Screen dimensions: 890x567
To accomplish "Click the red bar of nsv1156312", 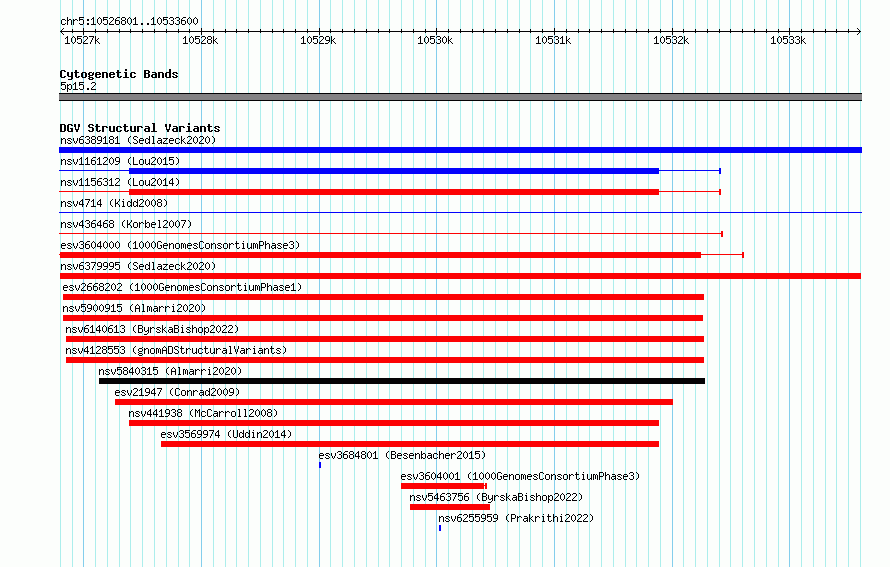I will point(394,192).
